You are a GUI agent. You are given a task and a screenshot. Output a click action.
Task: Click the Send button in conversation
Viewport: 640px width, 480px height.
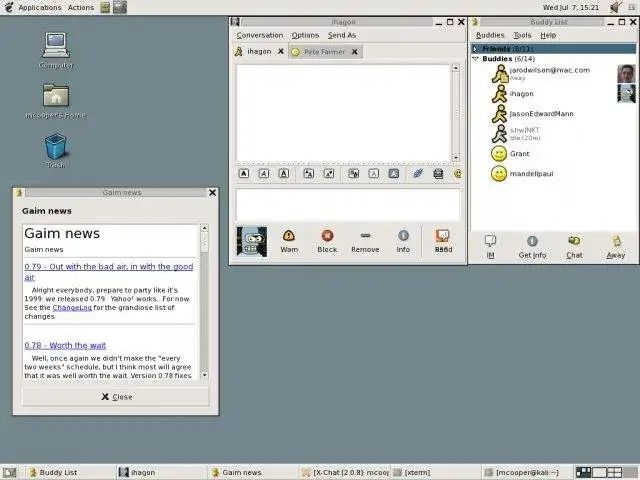(x=443, y=241)
